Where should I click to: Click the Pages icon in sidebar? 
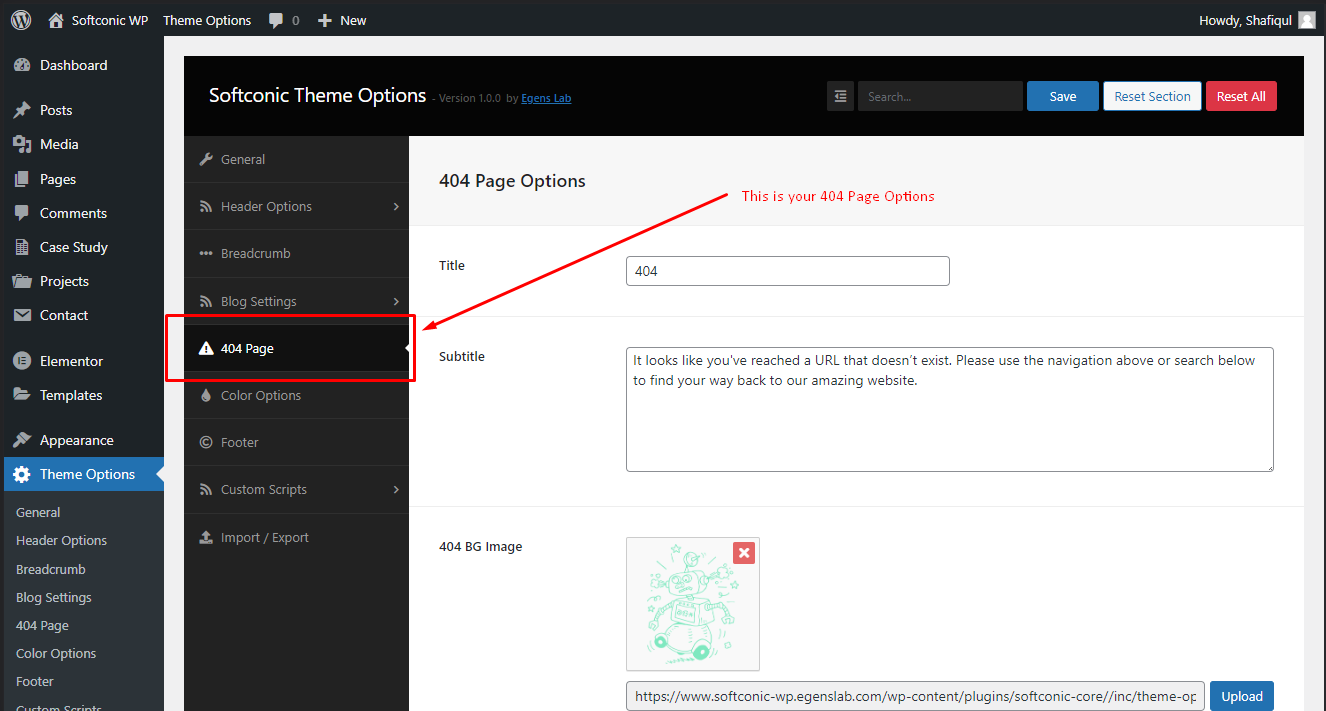[x=22, y=179]
